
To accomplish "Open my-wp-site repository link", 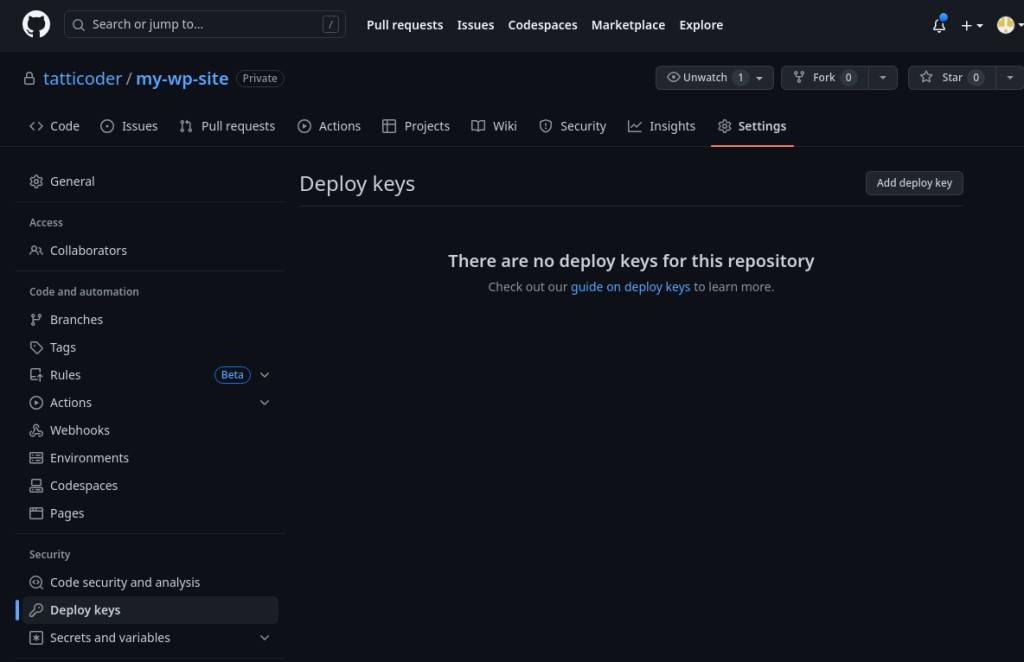I will pyautogui.click(x=182, y=78).
